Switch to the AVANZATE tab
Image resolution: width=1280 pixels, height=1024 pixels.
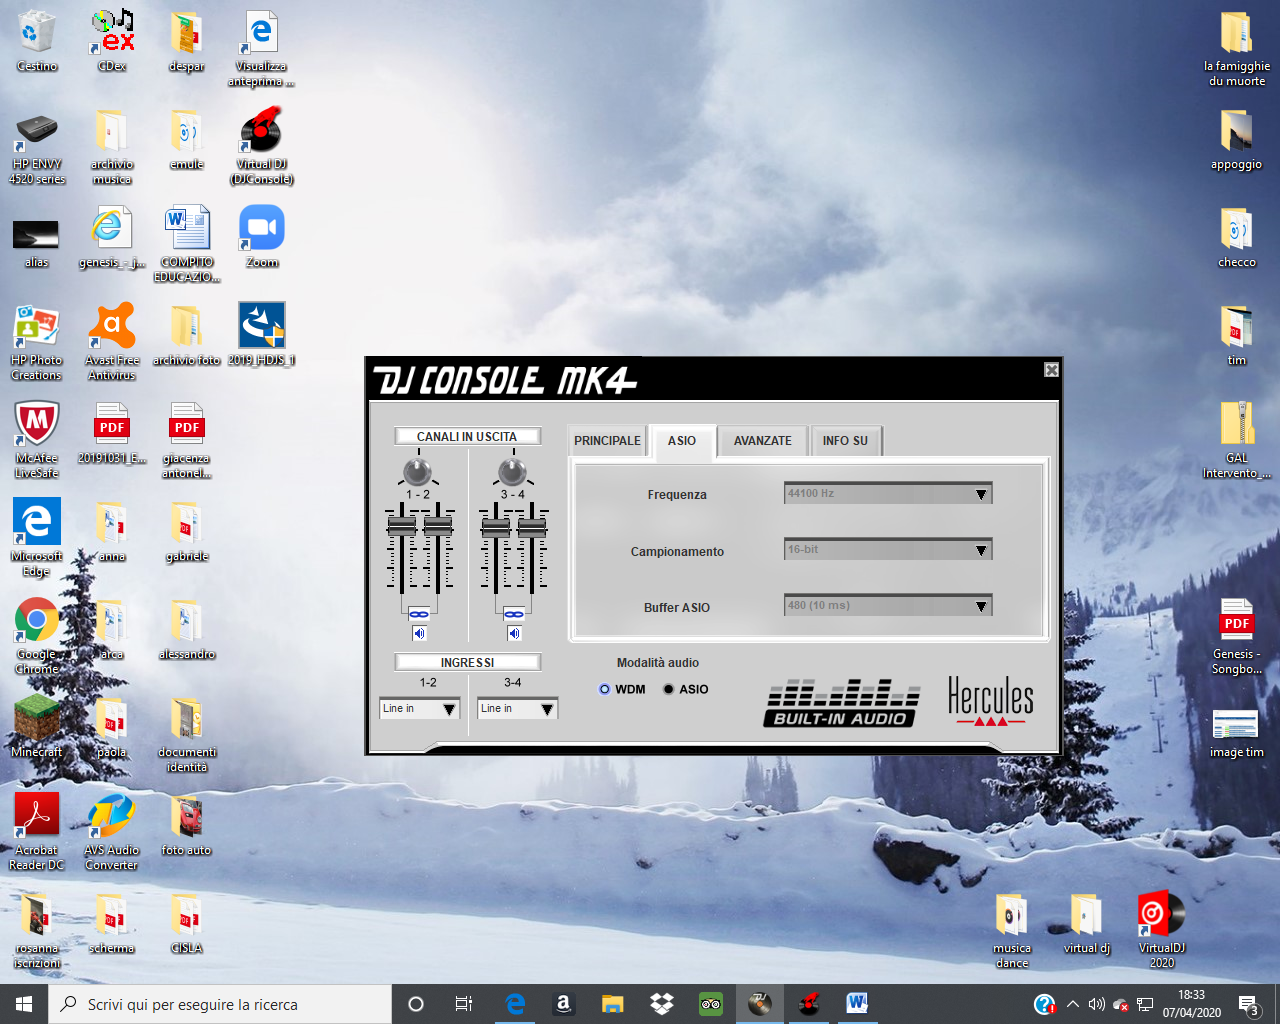(763, 441)
